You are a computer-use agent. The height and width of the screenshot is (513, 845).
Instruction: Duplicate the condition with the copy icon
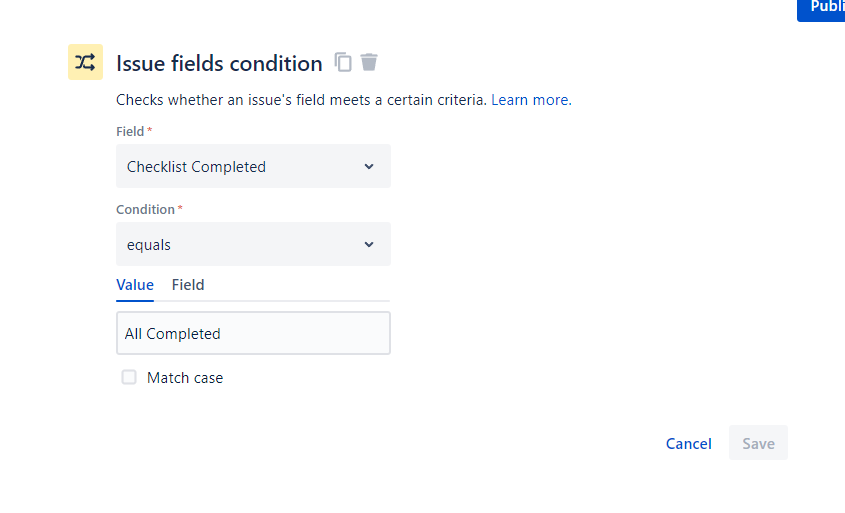[343, 62]
